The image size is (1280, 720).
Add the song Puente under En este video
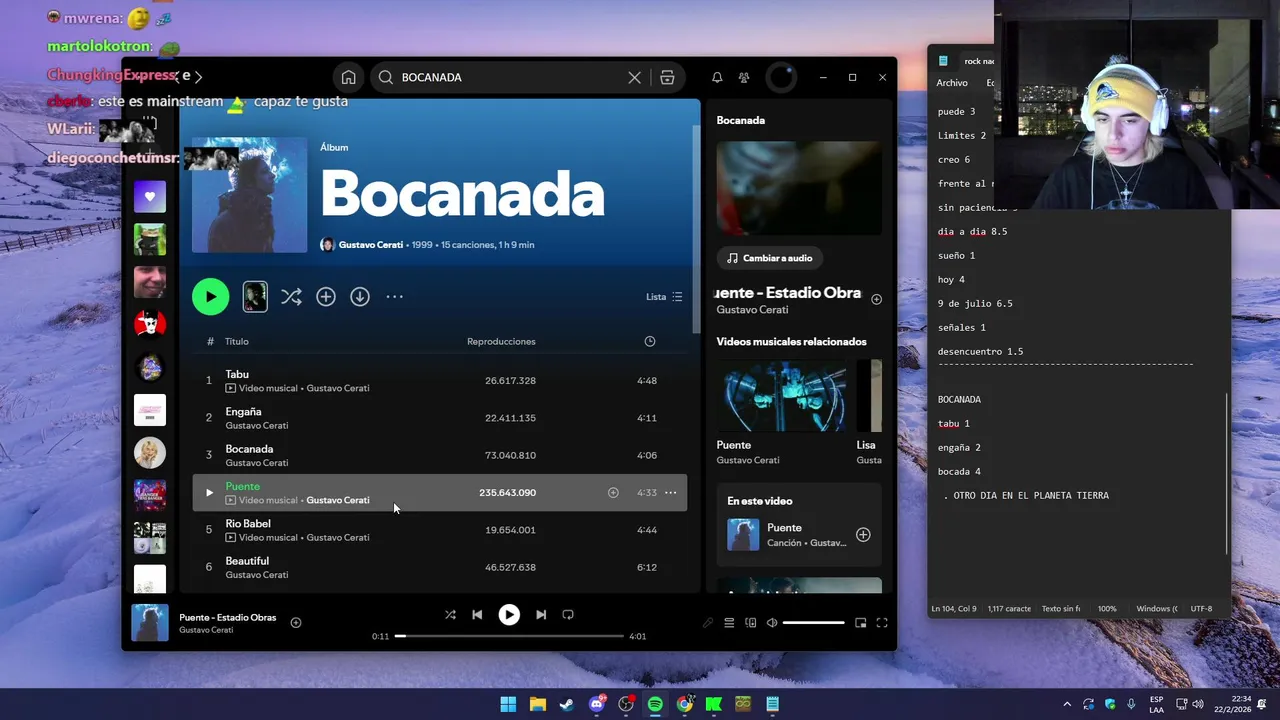tap(863, 535)
